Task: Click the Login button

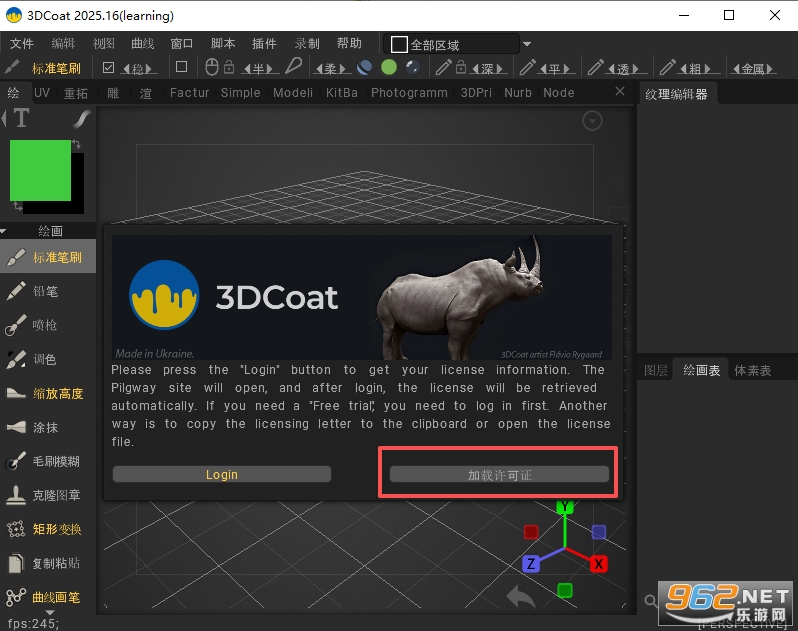Action: point(222,474)
